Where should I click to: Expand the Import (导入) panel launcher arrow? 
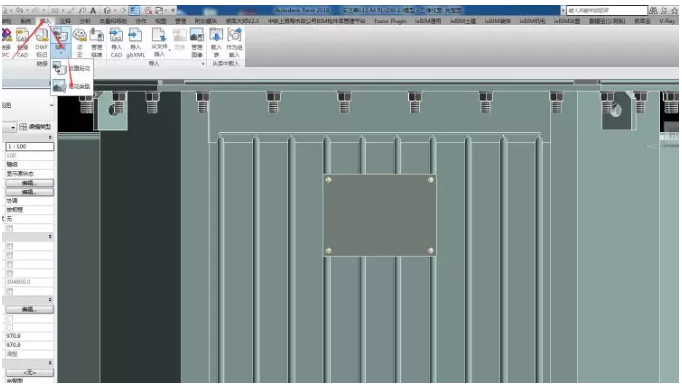[x=203, y=64]
